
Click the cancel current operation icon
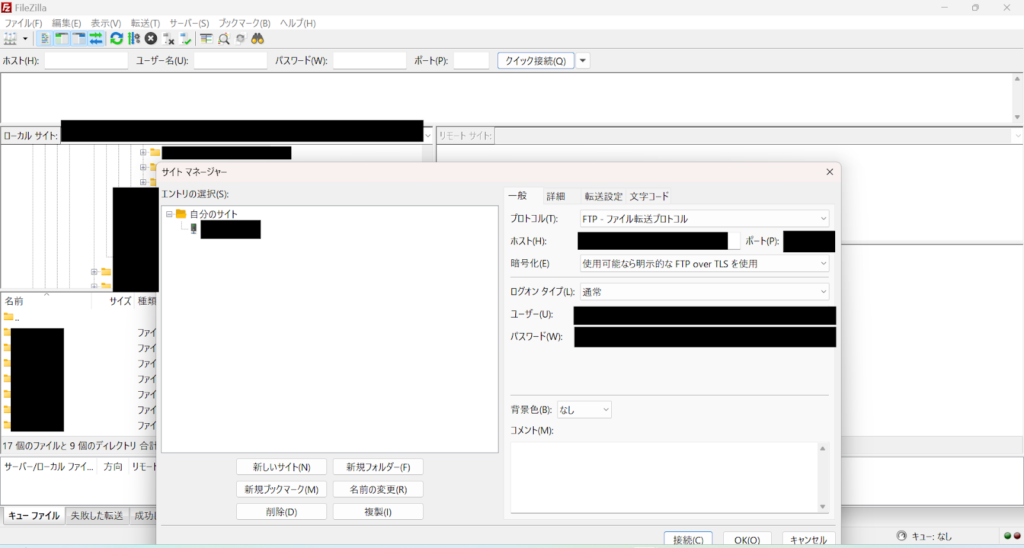click(x=151, y=38)
